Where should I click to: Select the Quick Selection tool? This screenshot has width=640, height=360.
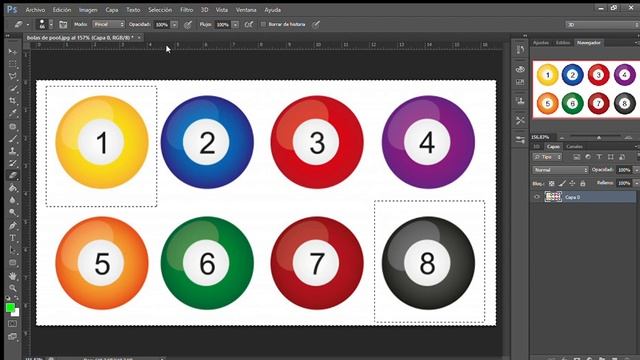(x=13, y=89)
